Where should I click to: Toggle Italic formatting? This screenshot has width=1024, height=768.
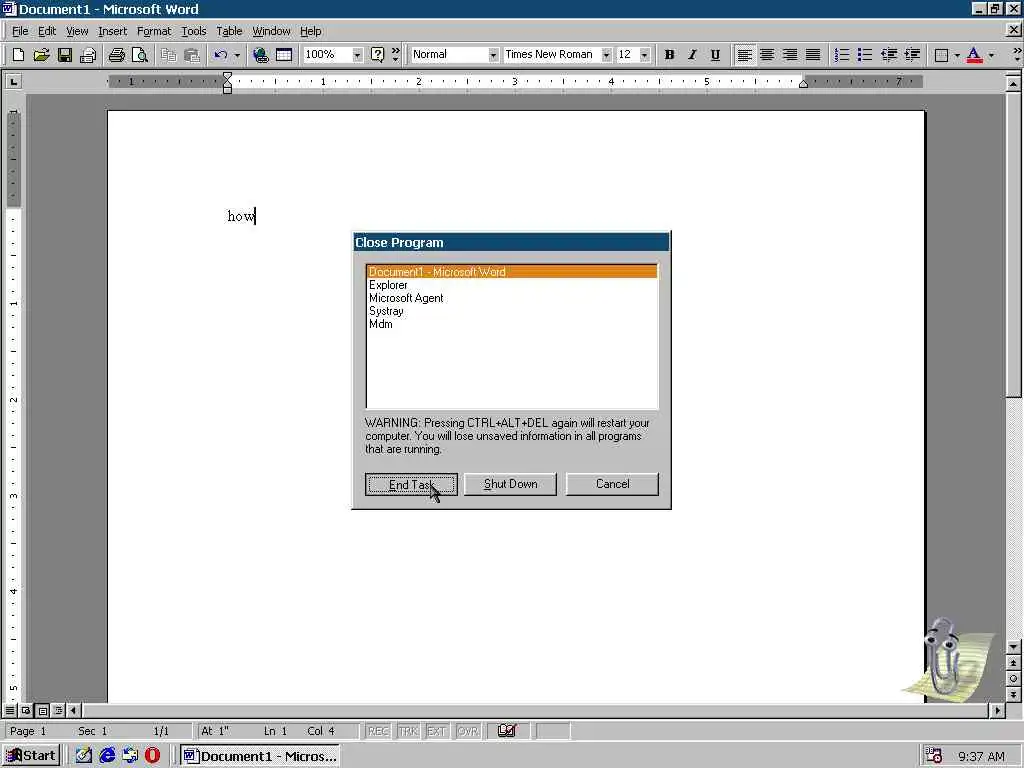point(692,55)
